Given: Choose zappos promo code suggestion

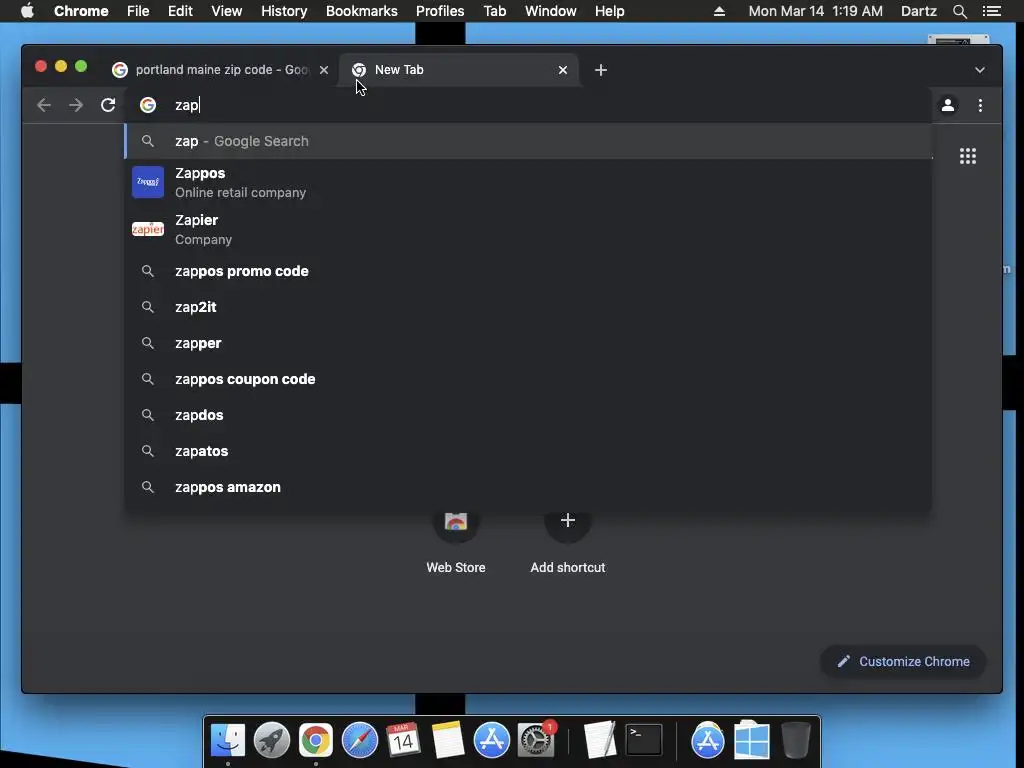Looking at the screenshot, I should 528,271.
